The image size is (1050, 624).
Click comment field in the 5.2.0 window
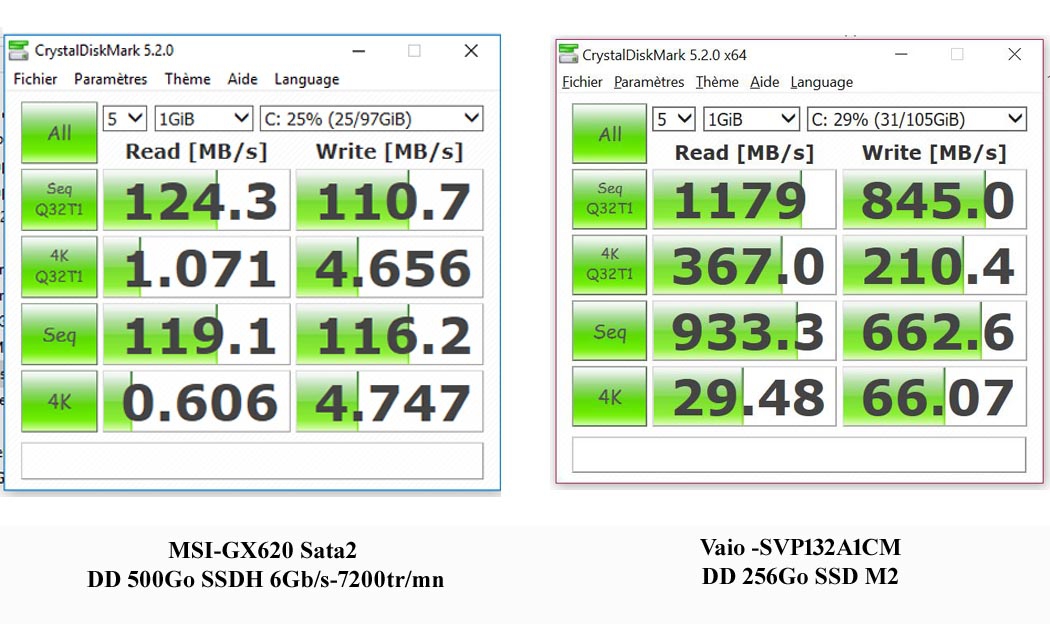[252, 461]
